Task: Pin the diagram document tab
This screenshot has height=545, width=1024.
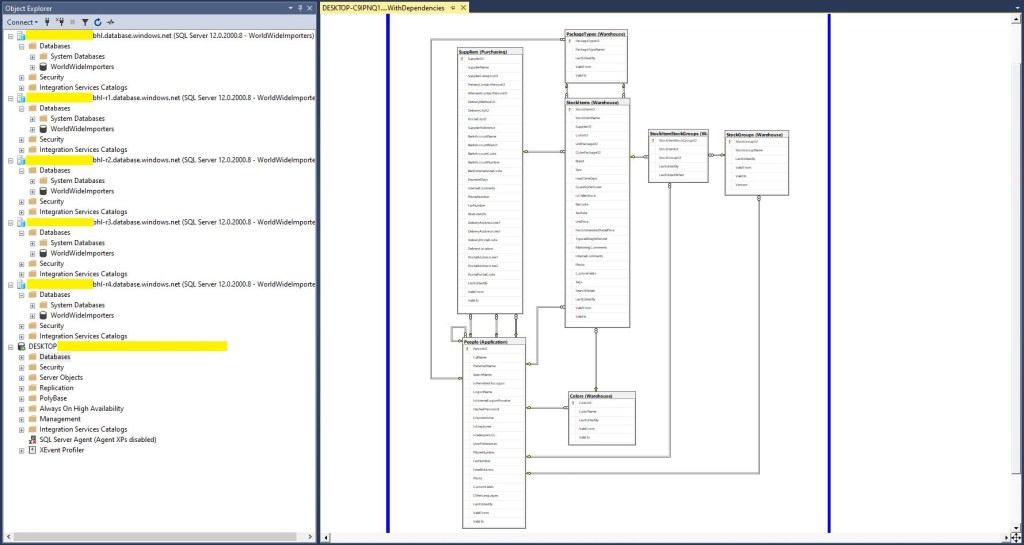Action: (x=453, y=7)
